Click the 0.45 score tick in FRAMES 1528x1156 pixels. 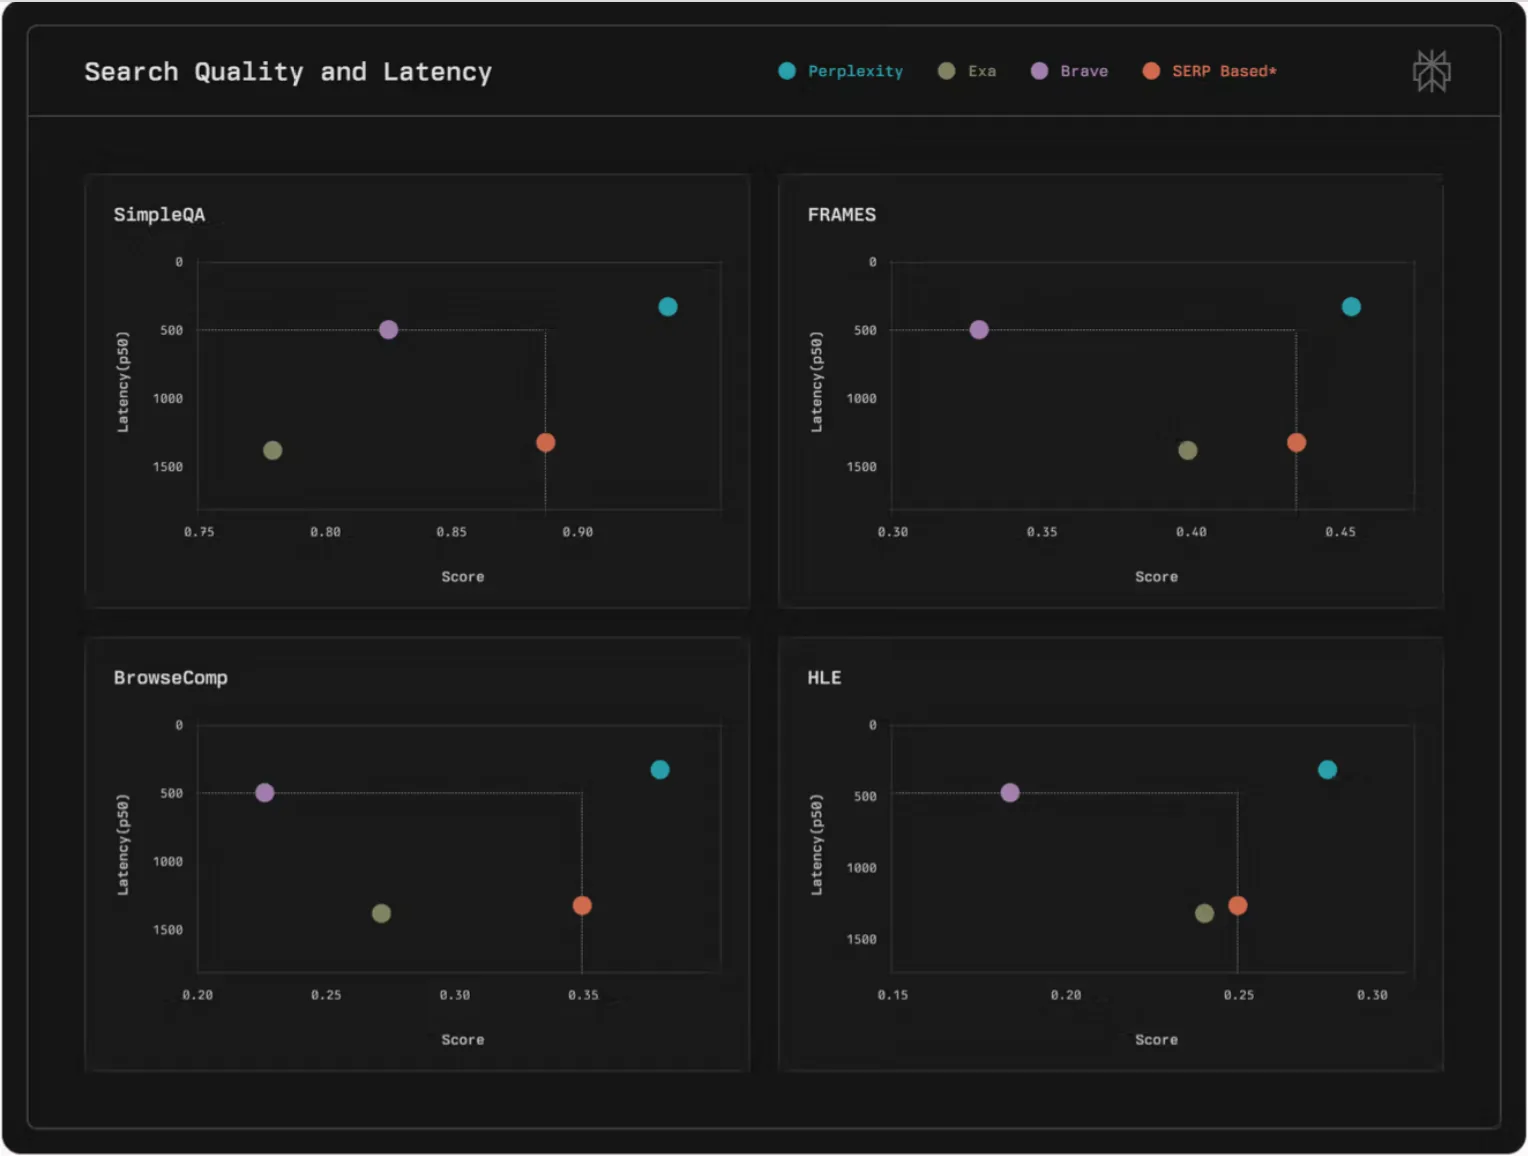(1340, 532)
